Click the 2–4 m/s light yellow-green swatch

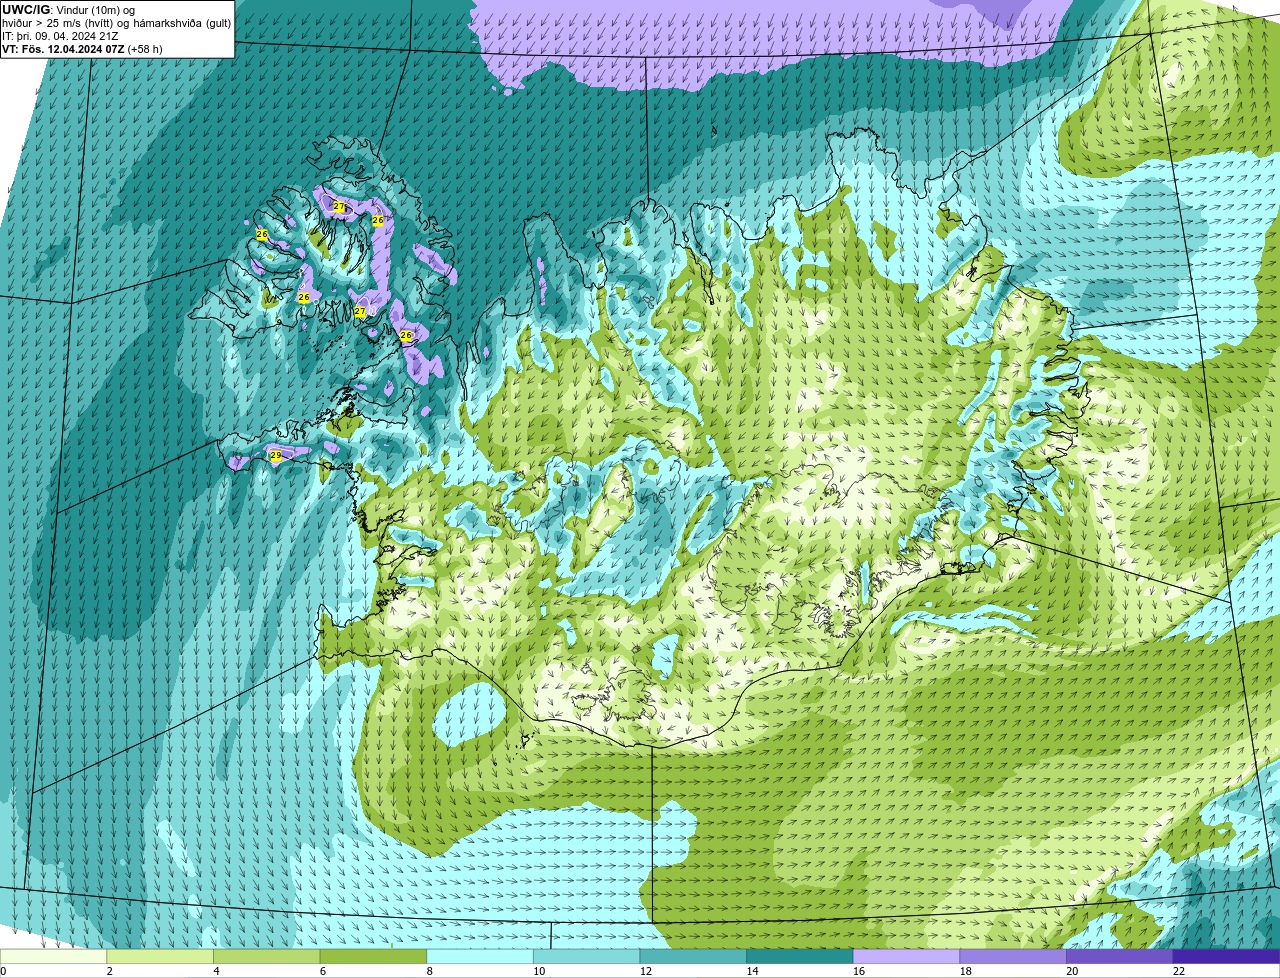[160, 956]
